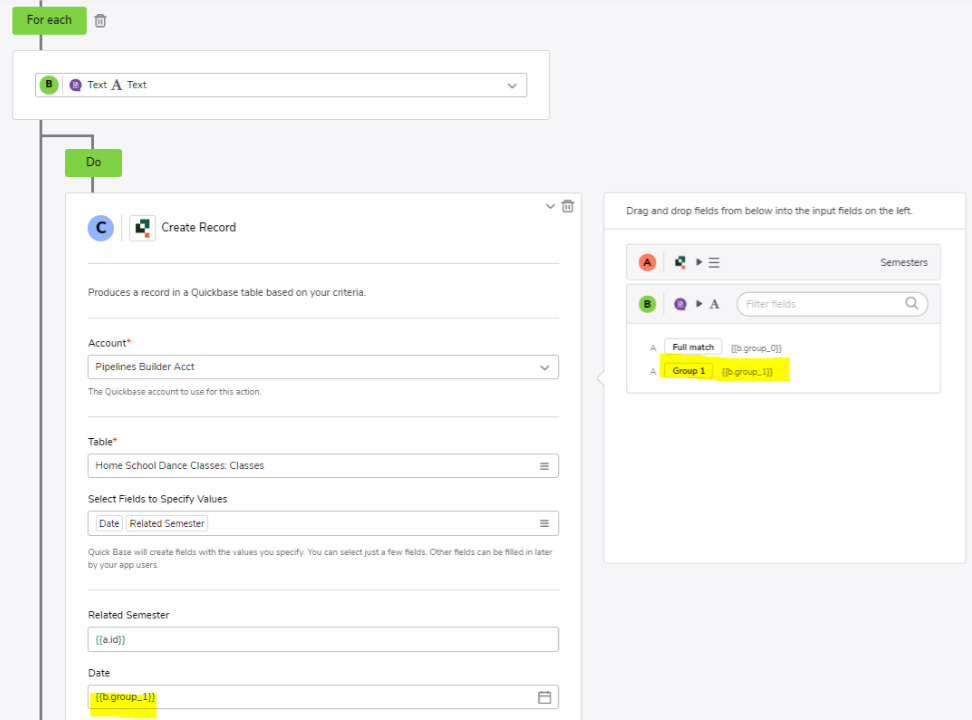
Task: Expand step A Semesters with arrow
Action: point(699,262)
